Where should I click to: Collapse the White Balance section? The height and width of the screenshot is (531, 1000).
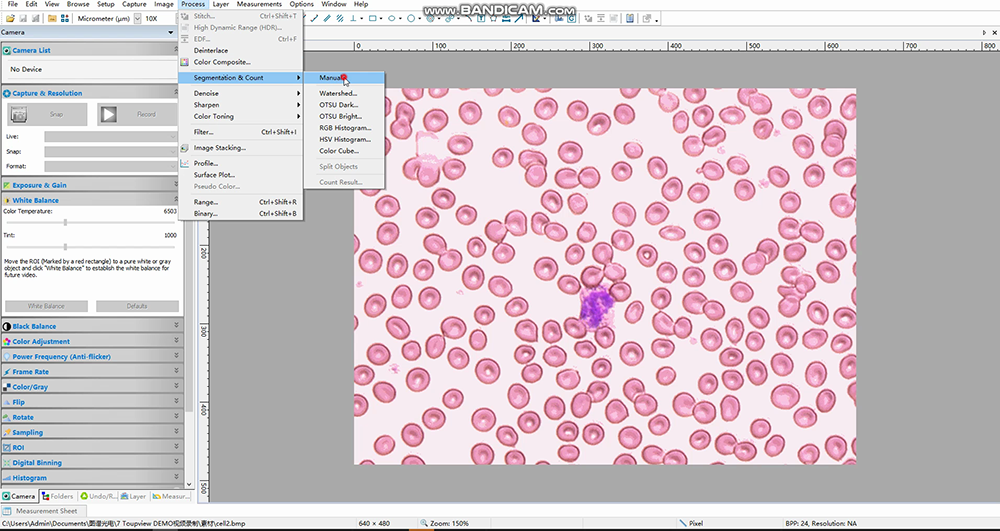(177, 200)
